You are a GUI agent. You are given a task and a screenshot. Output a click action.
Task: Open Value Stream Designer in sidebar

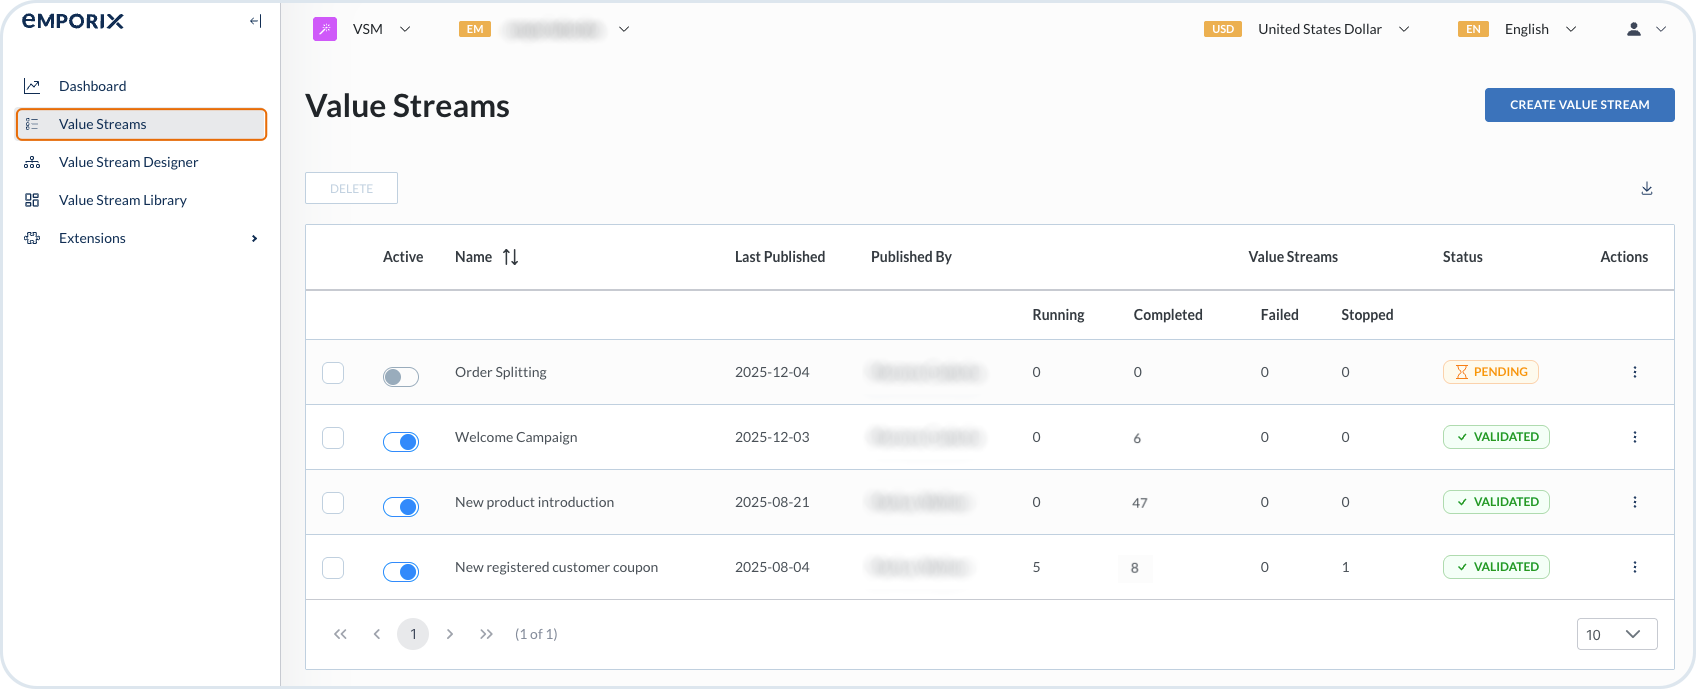tap(128, 162)
